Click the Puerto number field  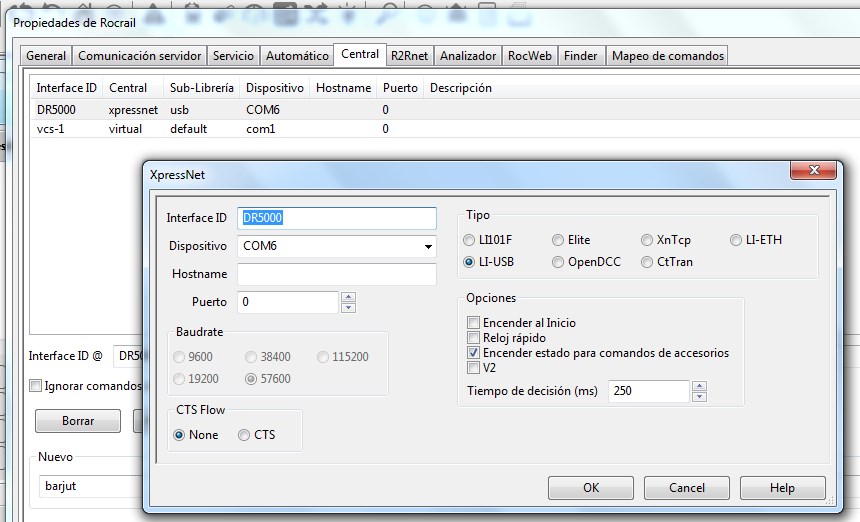tap(288, 302)
